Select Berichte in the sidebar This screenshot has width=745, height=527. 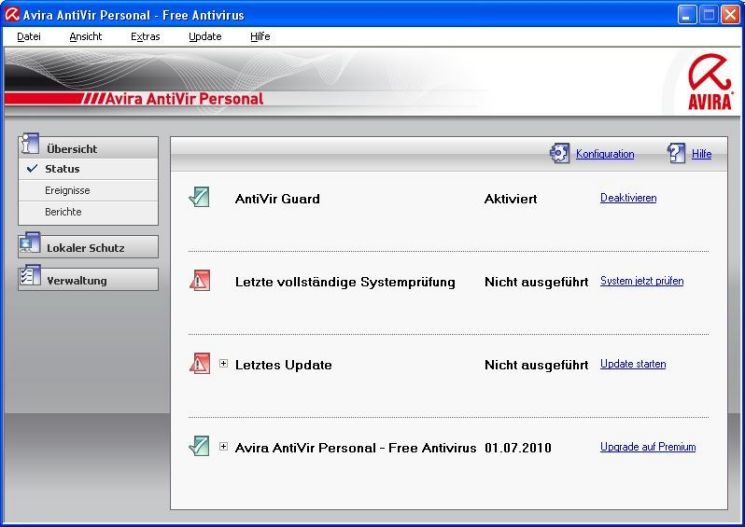pos(88,211)
